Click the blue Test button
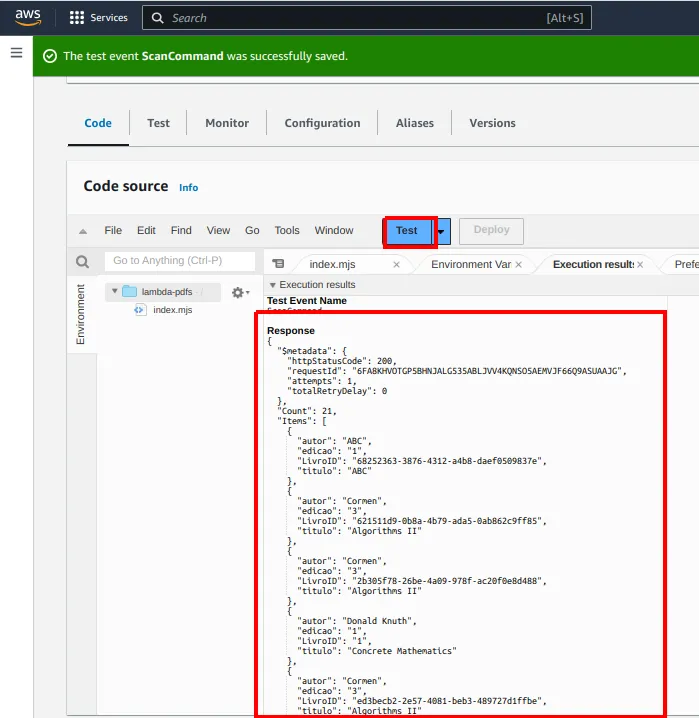The image size is (699, 718). point(407,231)
